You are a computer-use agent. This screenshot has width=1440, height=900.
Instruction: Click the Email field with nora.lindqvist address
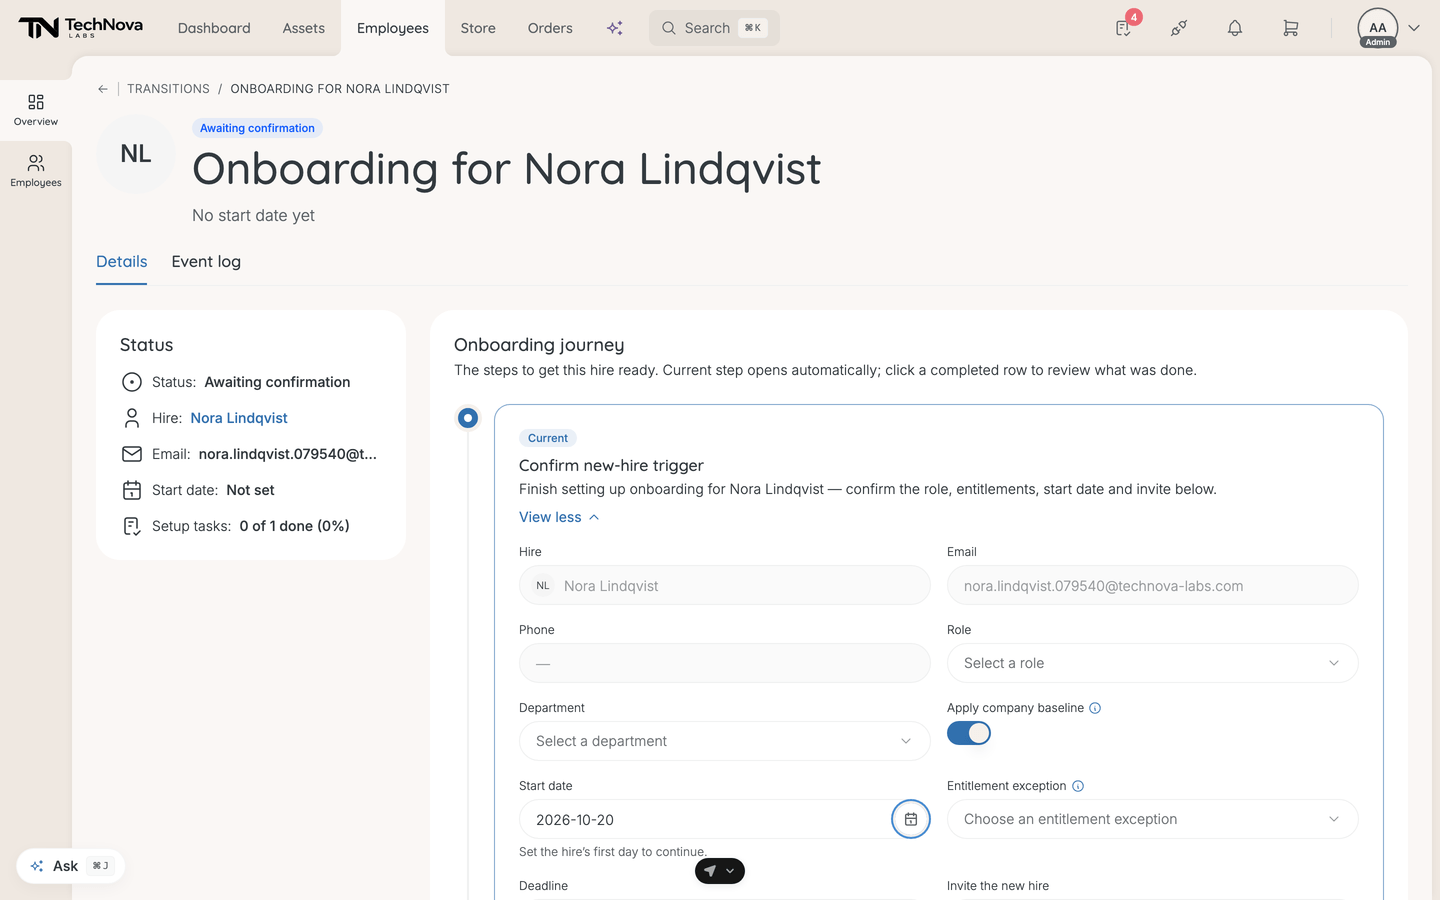coord(1152,585)
